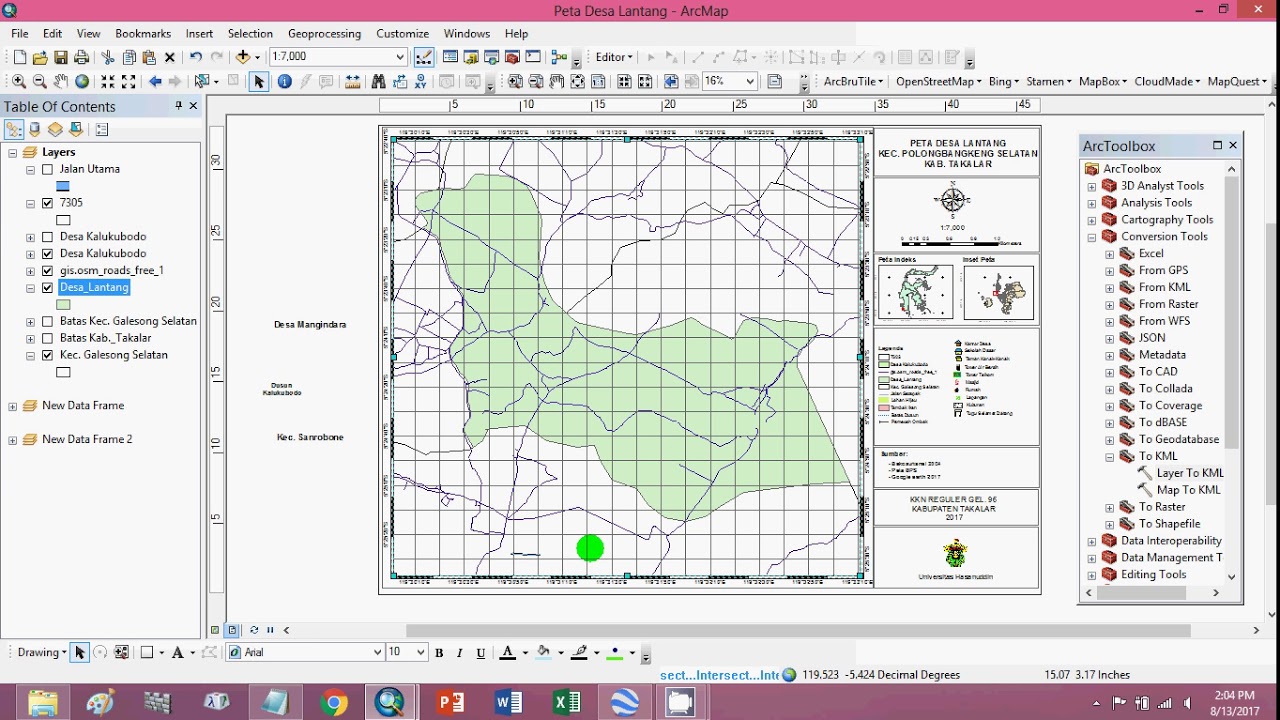The width and height of the screenshot is (1280, 720).
Task: Open the Editor menu button
Action: [x=614, y=57]
